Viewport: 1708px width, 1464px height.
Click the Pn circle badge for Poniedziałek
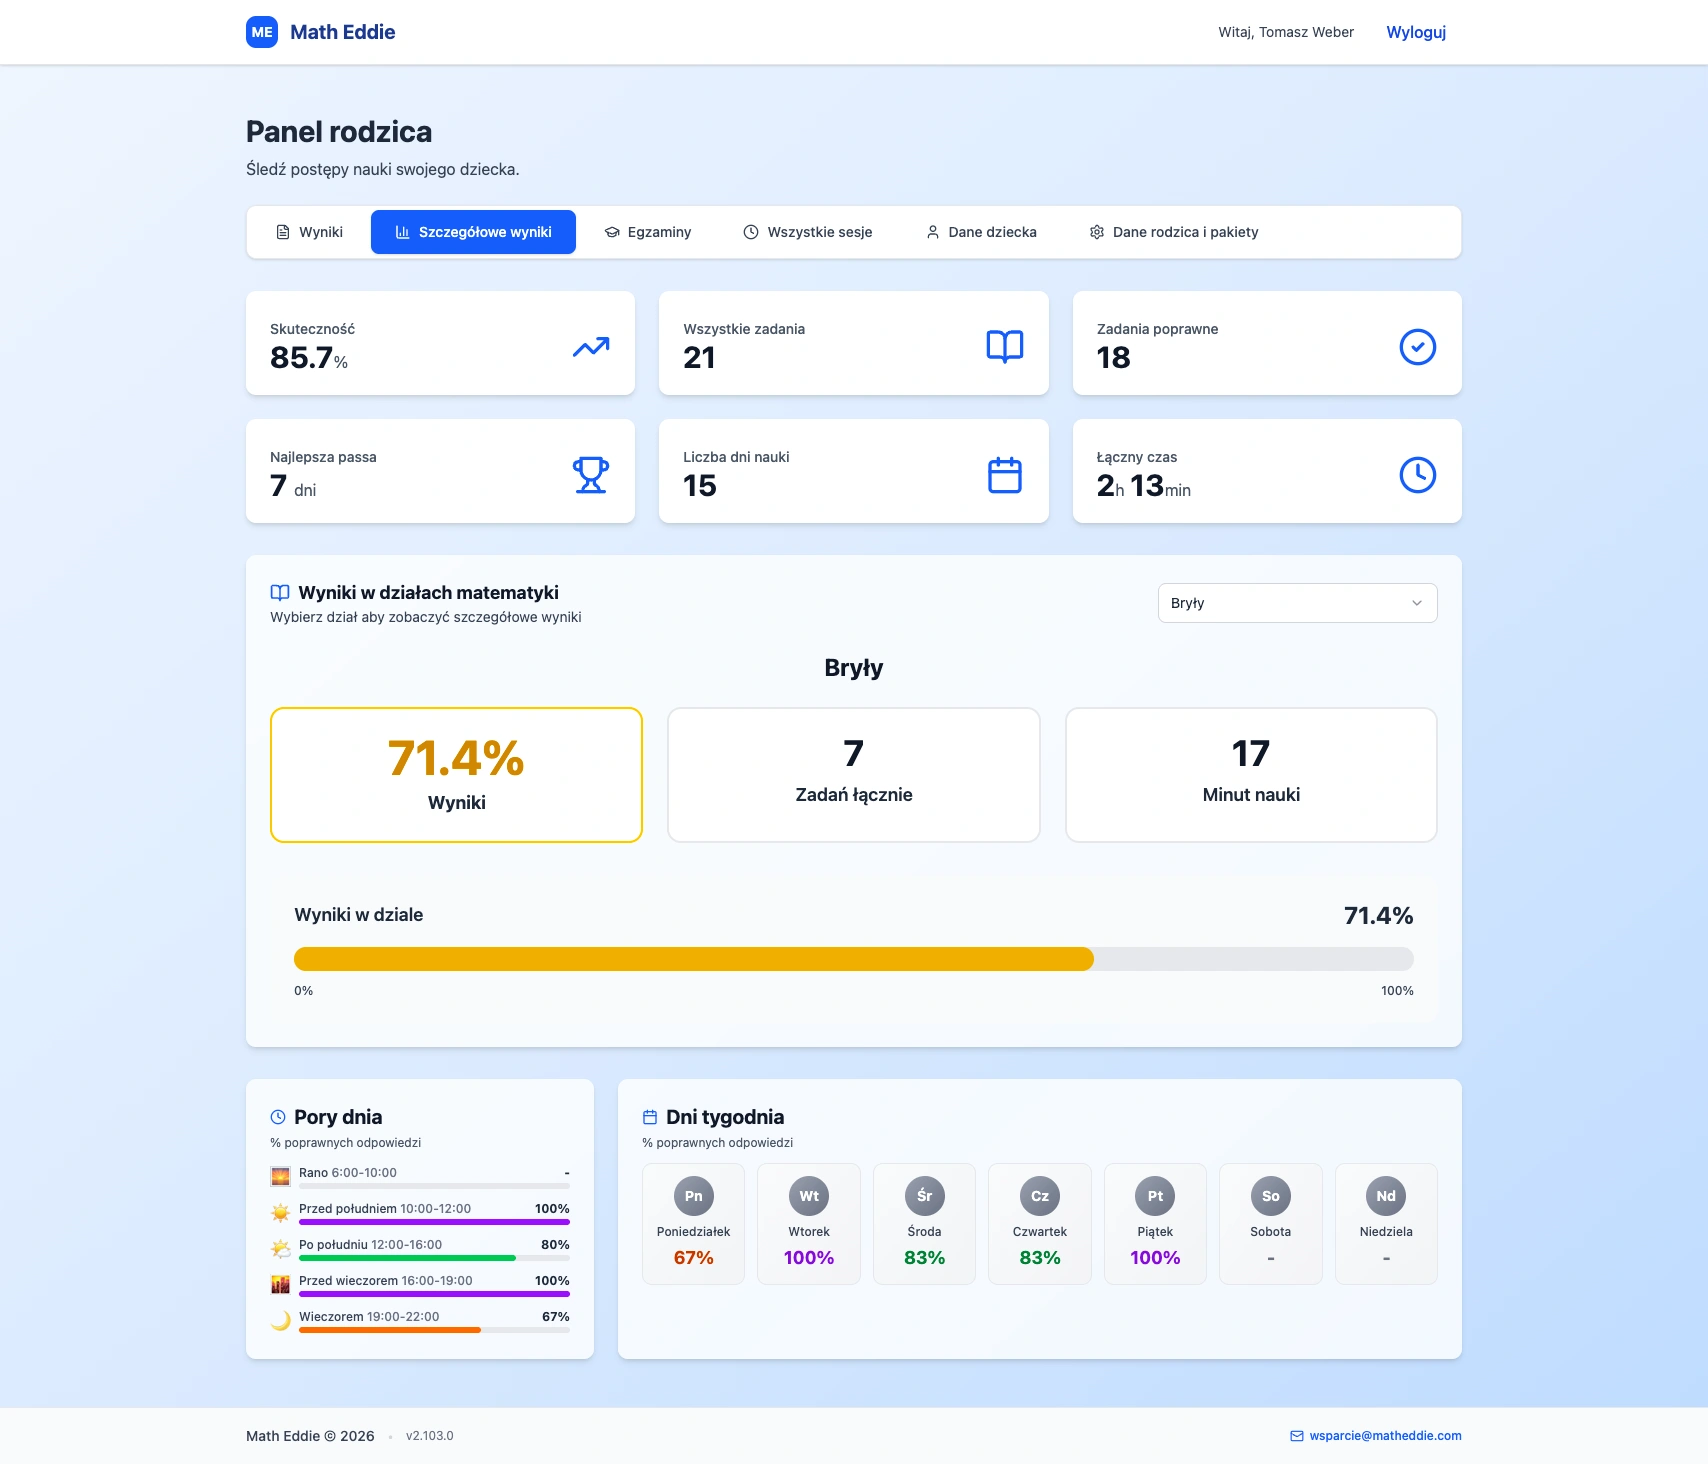pyautogui.click(x=694, y=1196)
